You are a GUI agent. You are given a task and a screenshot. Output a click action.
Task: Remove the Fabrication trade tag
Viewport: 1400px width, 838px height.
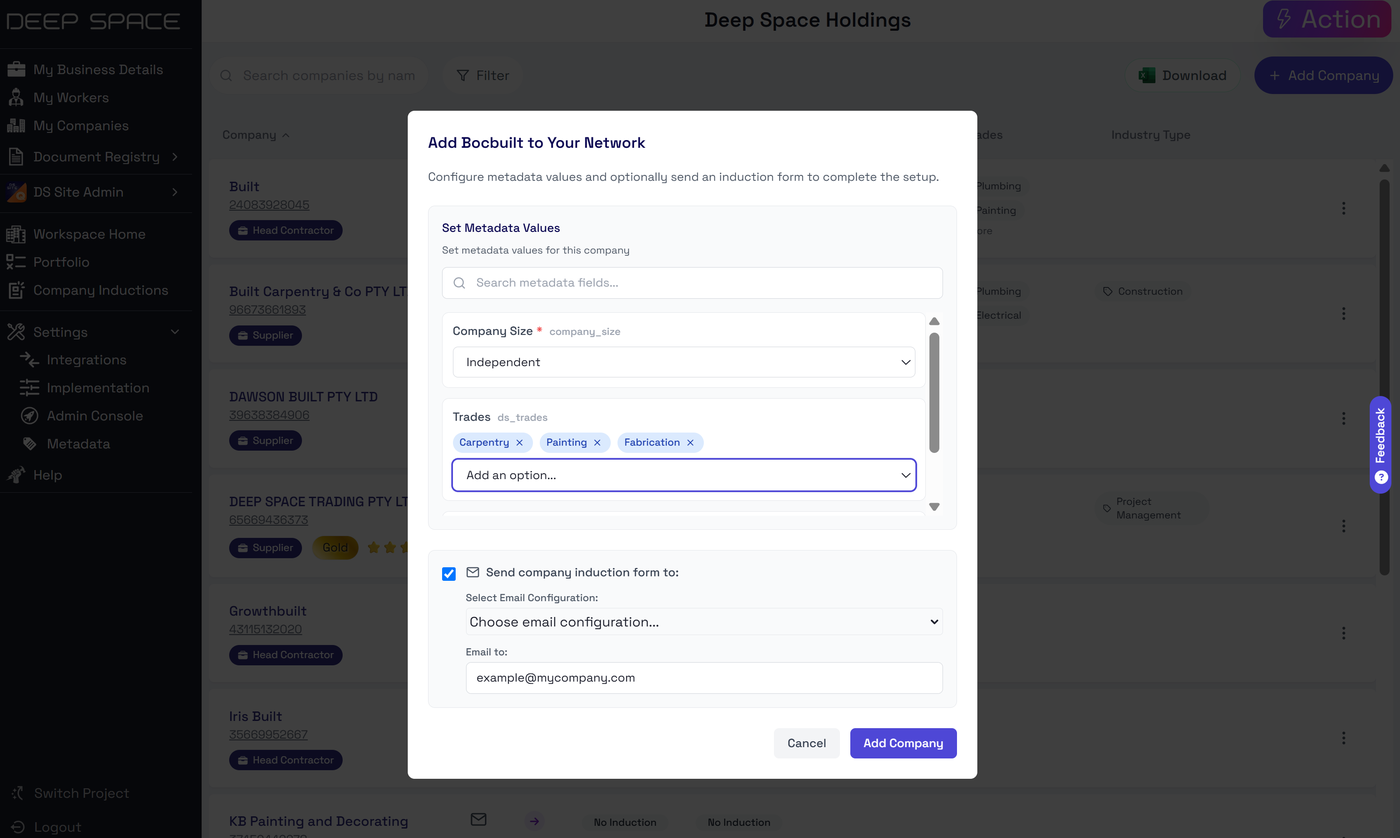[x=690, y=442]
